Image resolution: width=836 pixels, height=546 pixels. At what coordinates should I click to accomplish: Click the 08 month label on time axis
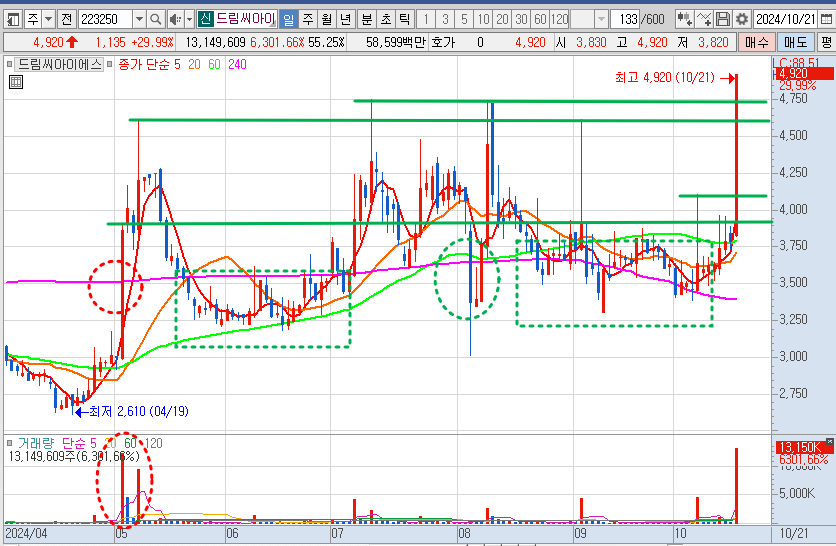point(464,533)
